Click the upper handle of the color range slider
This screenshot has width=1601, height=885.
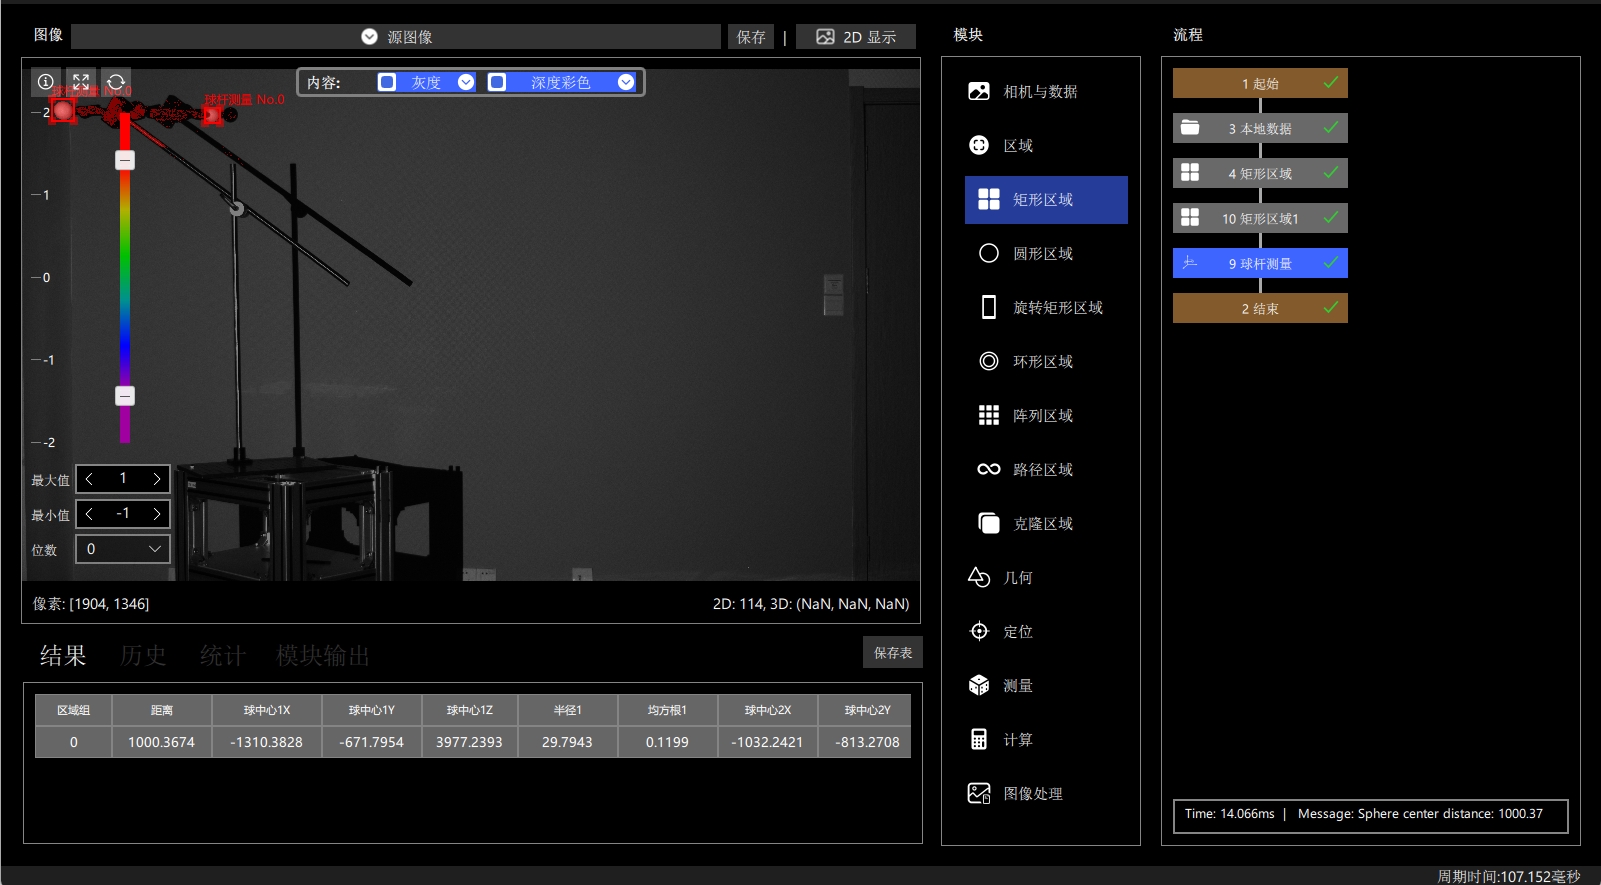pos(125,160)
